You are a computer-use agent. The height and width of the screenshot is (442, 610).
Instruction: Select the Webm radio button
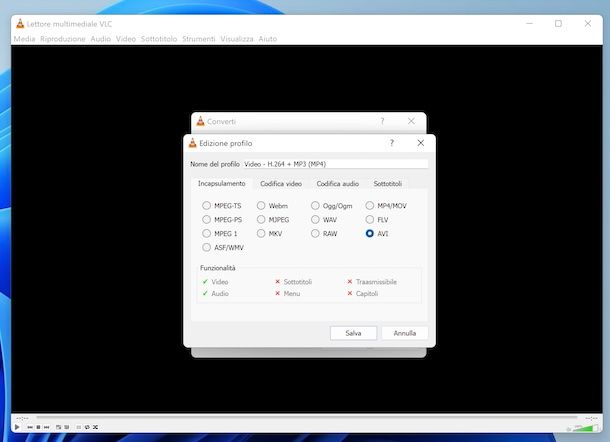pyautogui.click(x=261, y=205)
